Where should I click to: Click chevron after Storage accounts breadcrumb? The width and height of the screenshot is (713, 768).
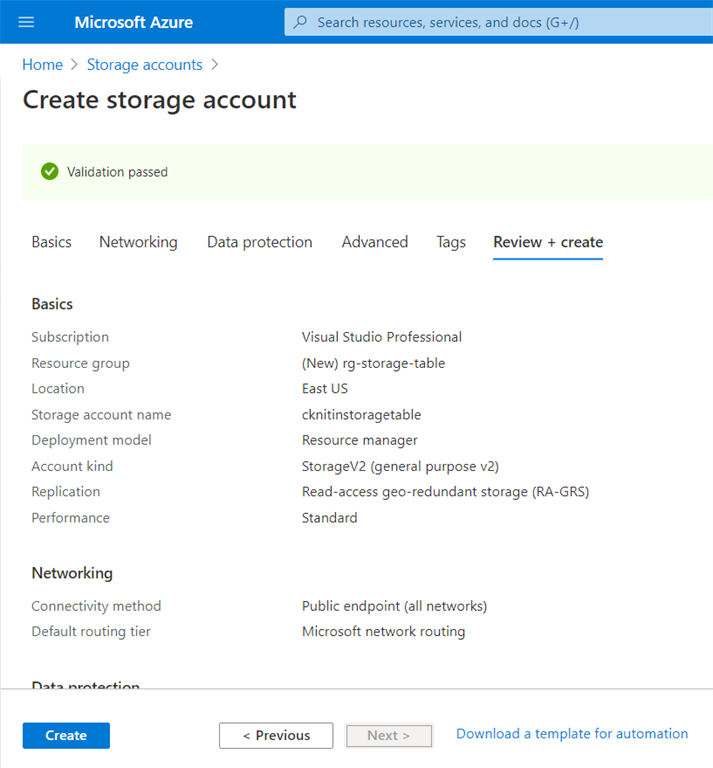[215, 65]
